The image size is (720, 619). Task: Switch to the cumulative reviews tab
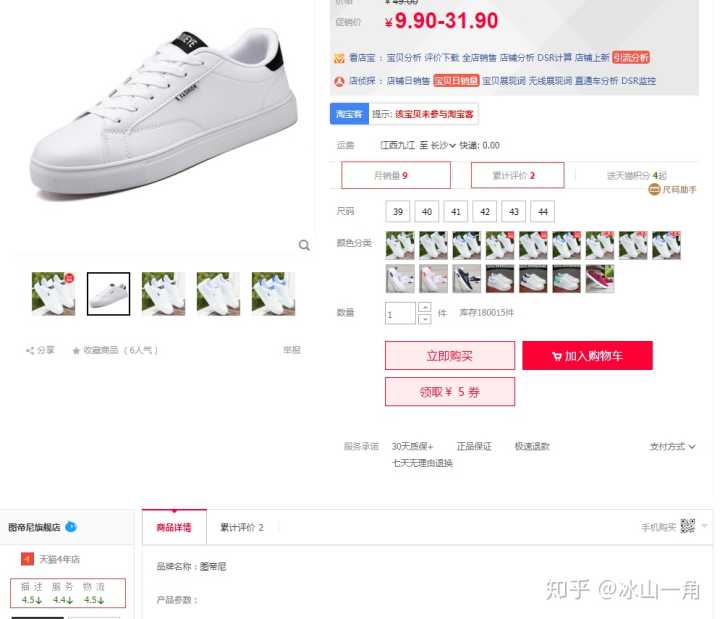tap(242, 528)
